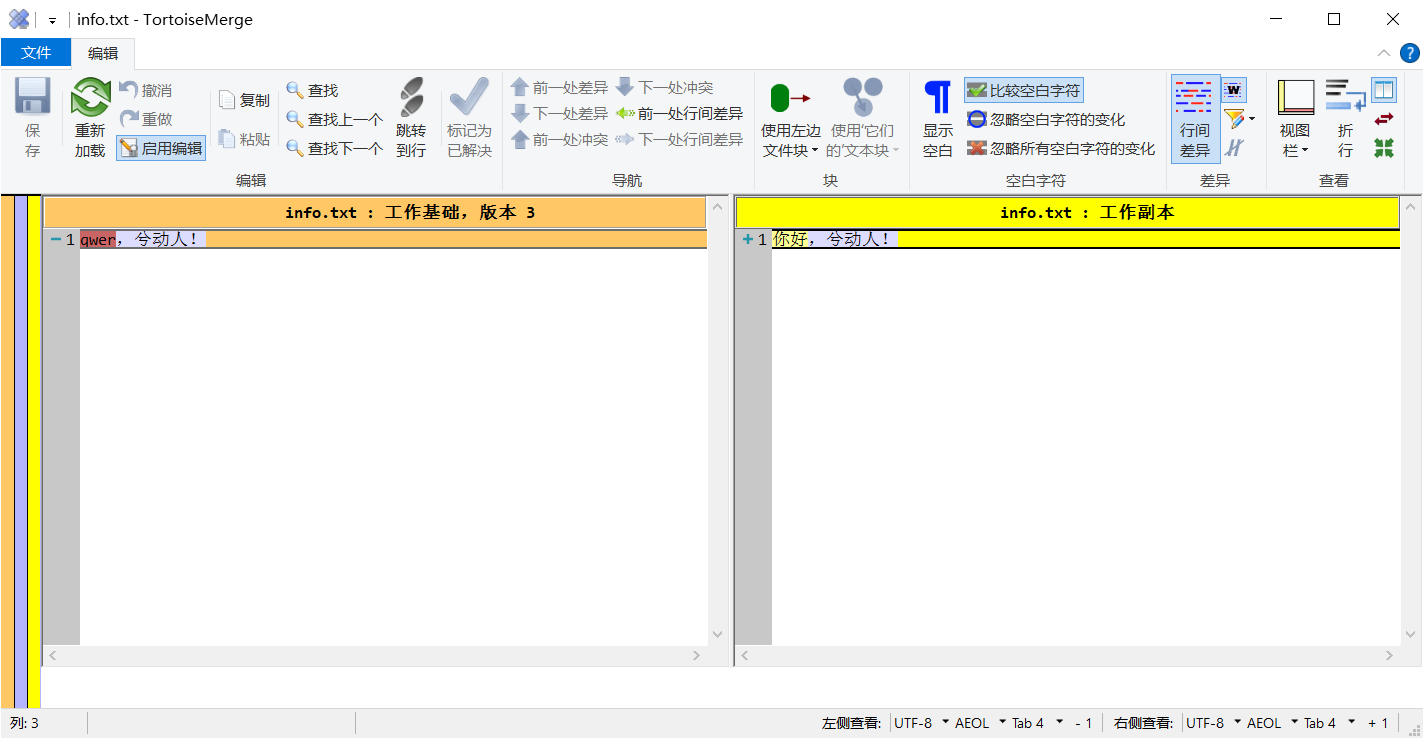1424x739 pixels.
Task: Use the left file block
Action: point(790,118)
